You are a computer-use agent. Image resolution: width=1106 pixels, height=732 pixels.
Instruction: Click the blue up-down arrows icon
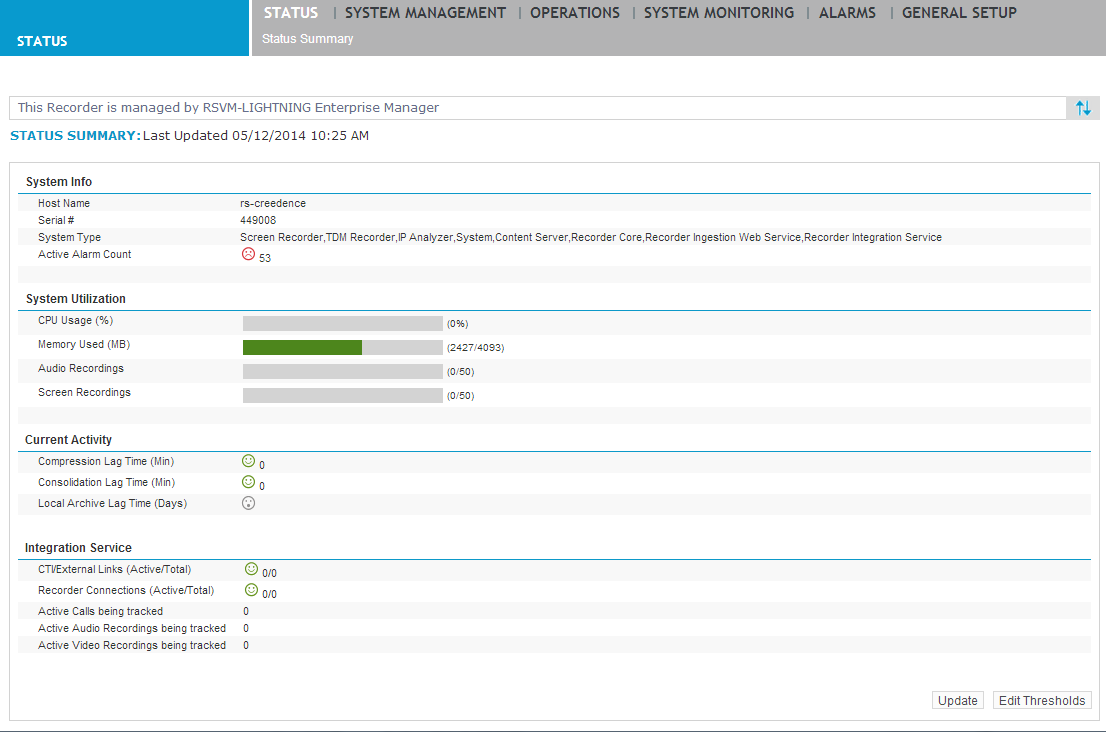coord(1082,107)
